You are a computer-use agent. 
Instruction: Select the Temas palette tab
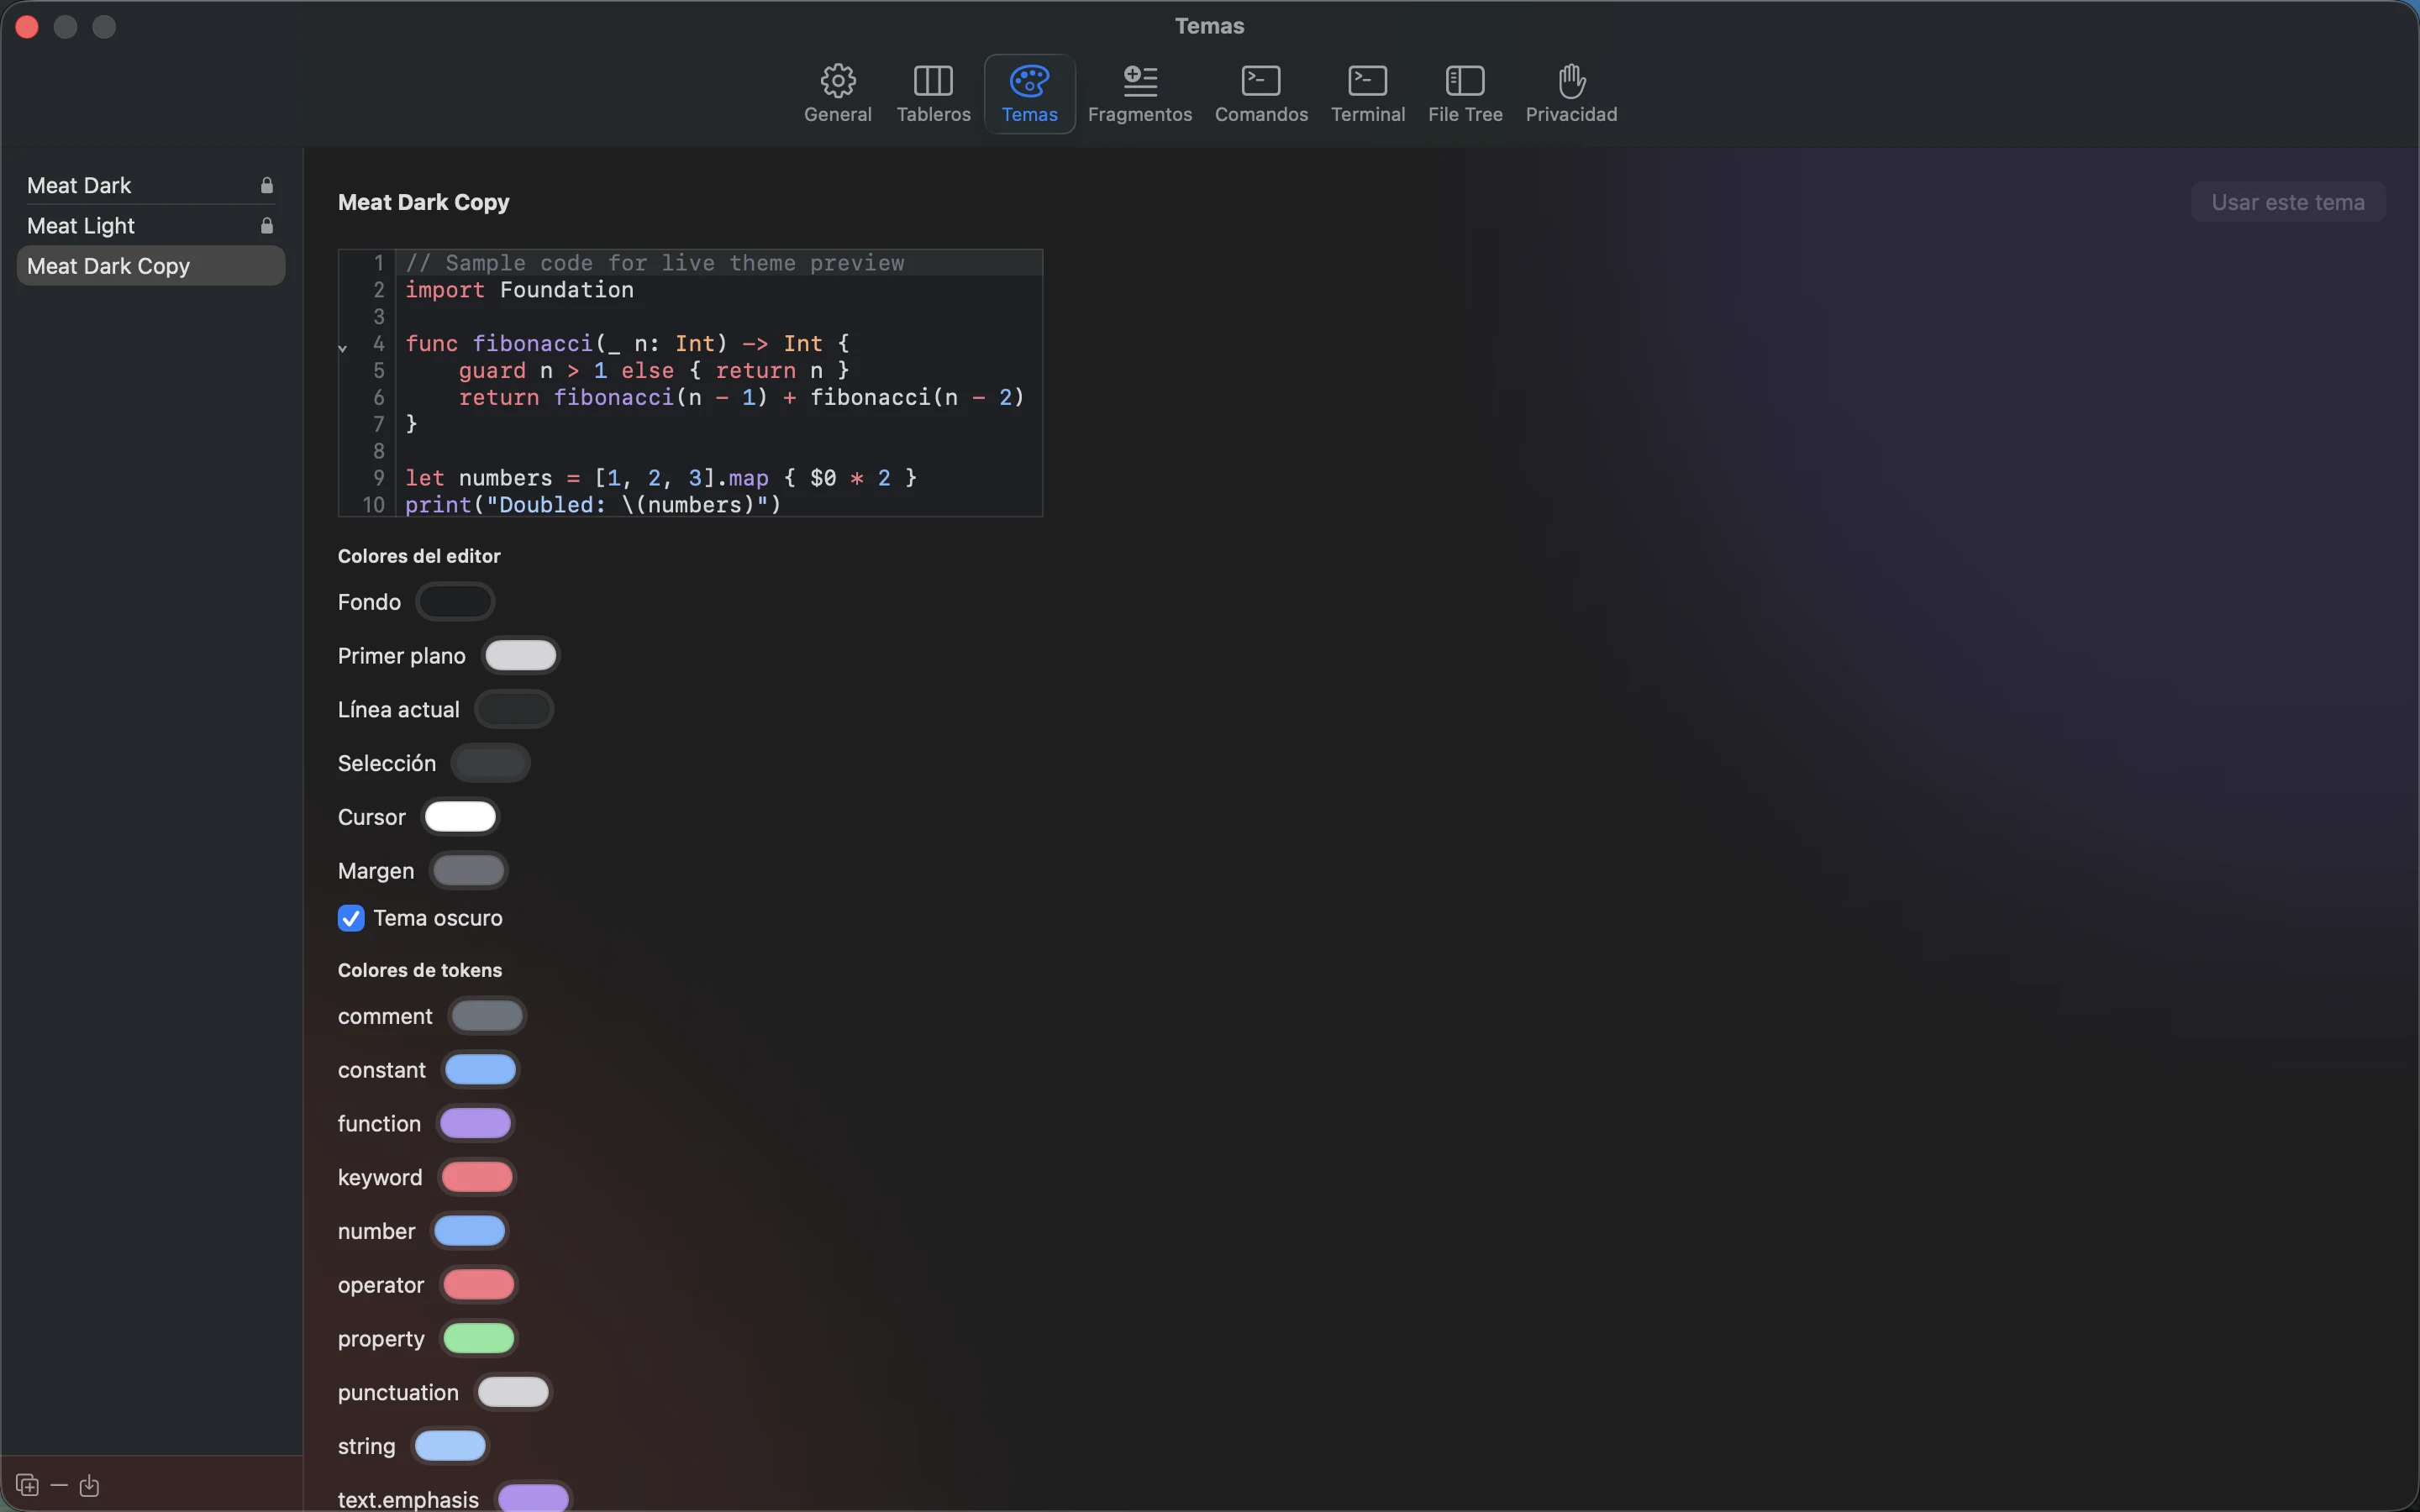click(x=1029, y=94)
